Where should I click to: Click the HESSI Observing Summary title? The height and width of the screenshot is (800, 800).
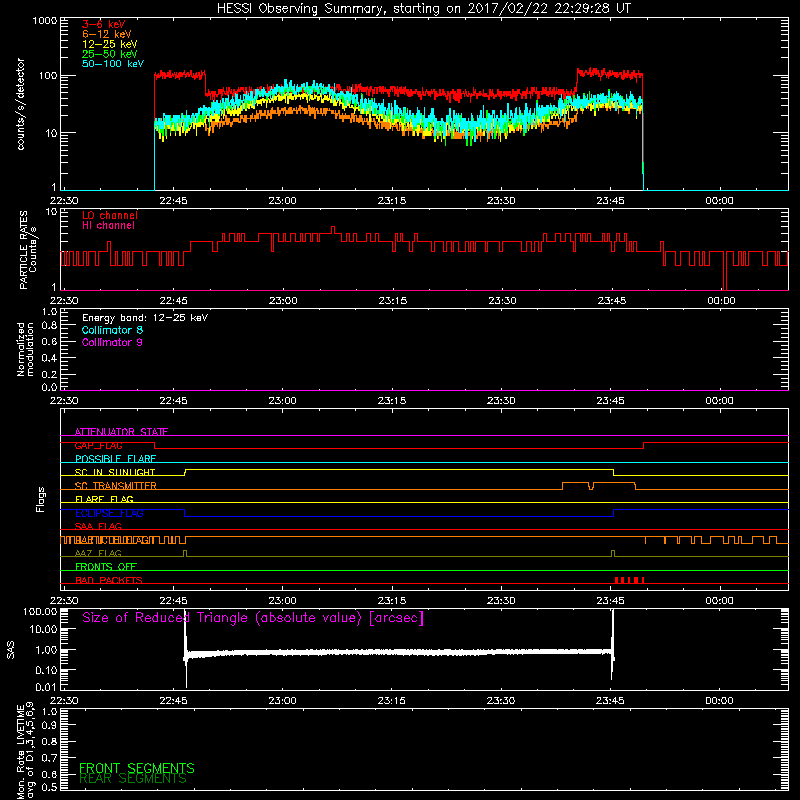(423, 9)
